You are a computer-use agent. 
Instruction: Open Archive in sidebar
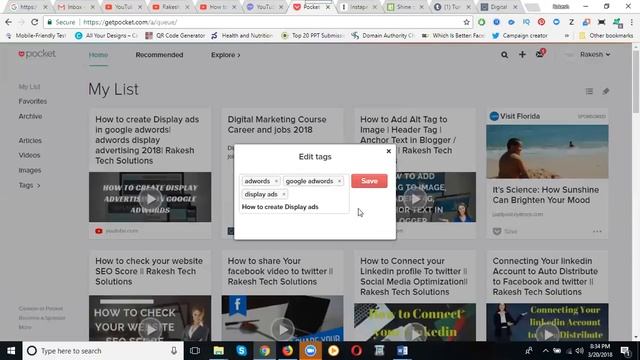pos(30,116)
